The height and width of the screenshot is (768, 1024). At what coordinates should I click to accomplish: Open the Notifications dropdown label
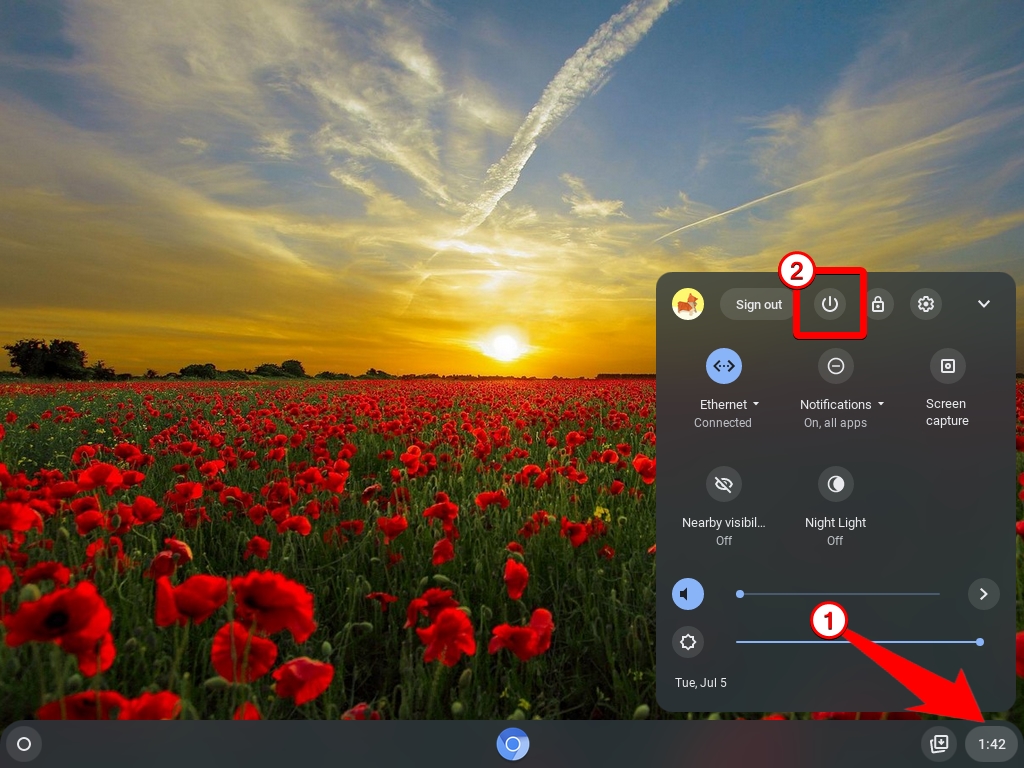[841, 404]
